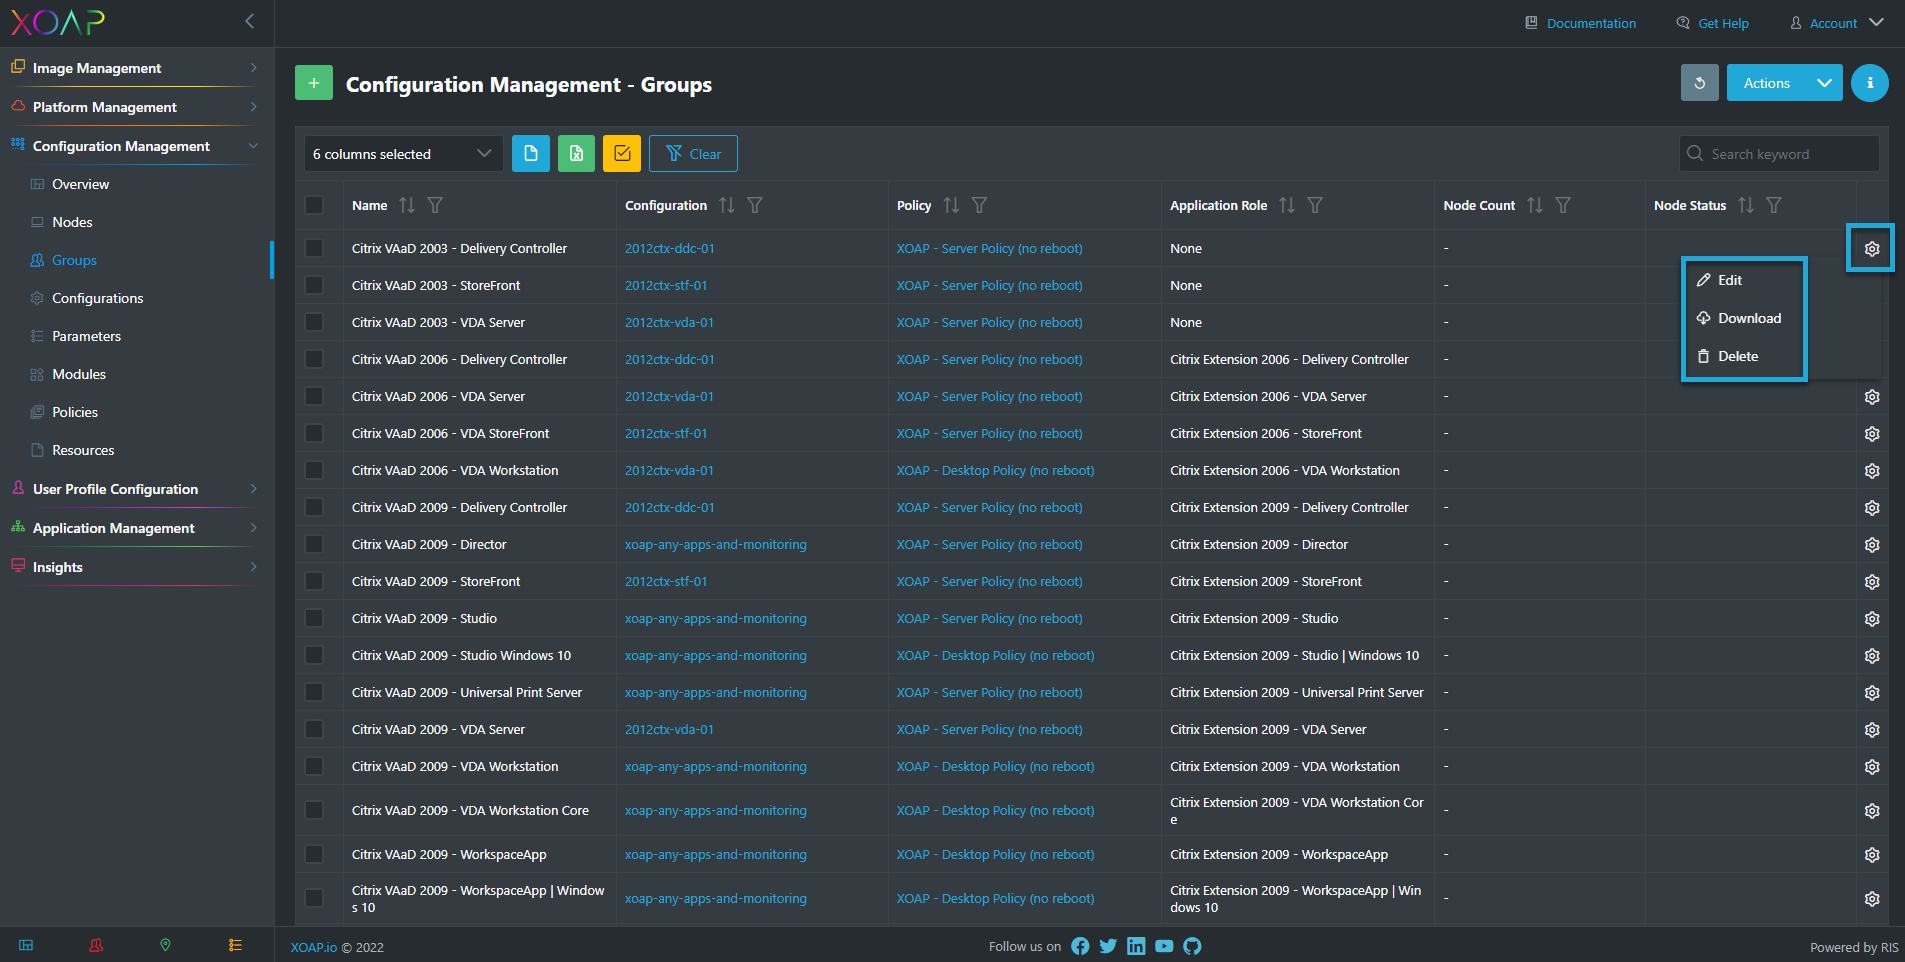Click gear icon for 2003 Delivery Controller row
Screen dimensions: 1905x962
click(x=1872, y=249)
